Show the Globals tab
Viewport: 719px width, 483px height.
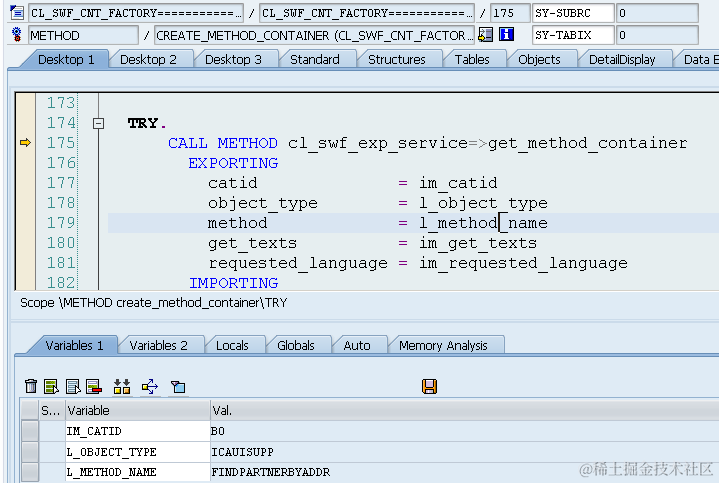click(x=296, y=345)
